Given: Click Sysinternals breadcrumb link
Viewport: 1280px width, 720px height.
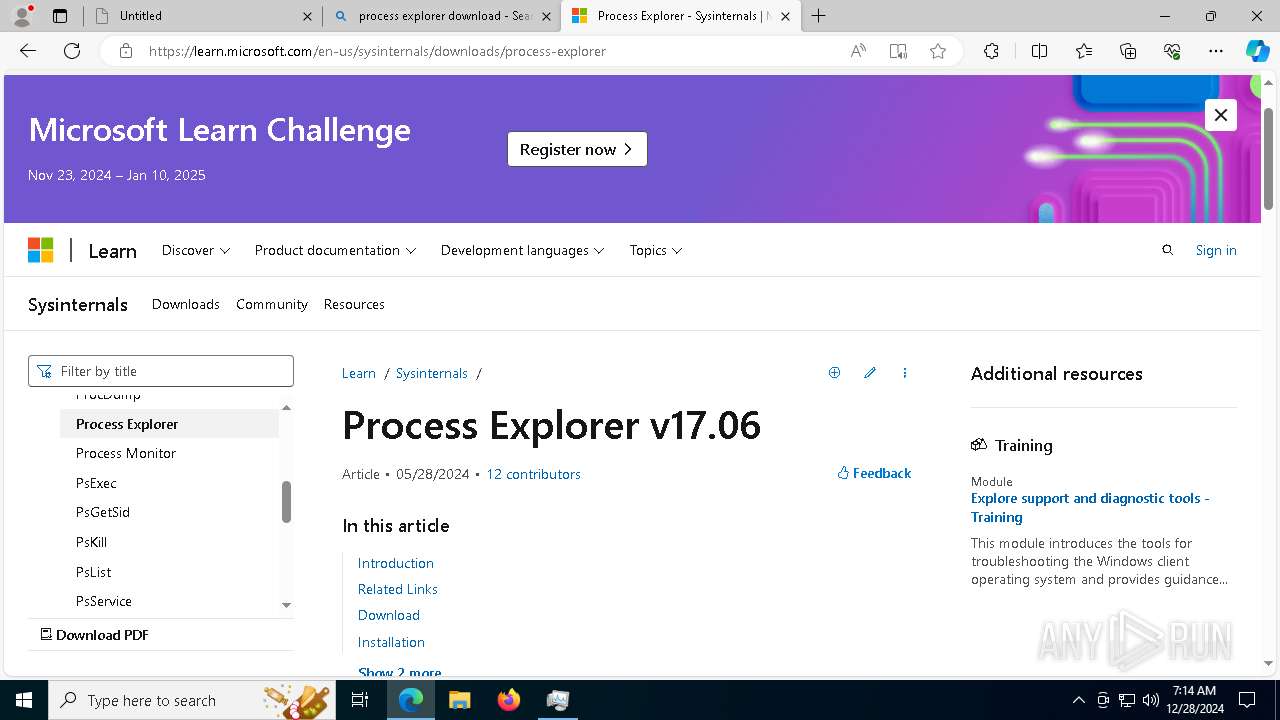Looking at the screenshot, I should tap(432, 373).
